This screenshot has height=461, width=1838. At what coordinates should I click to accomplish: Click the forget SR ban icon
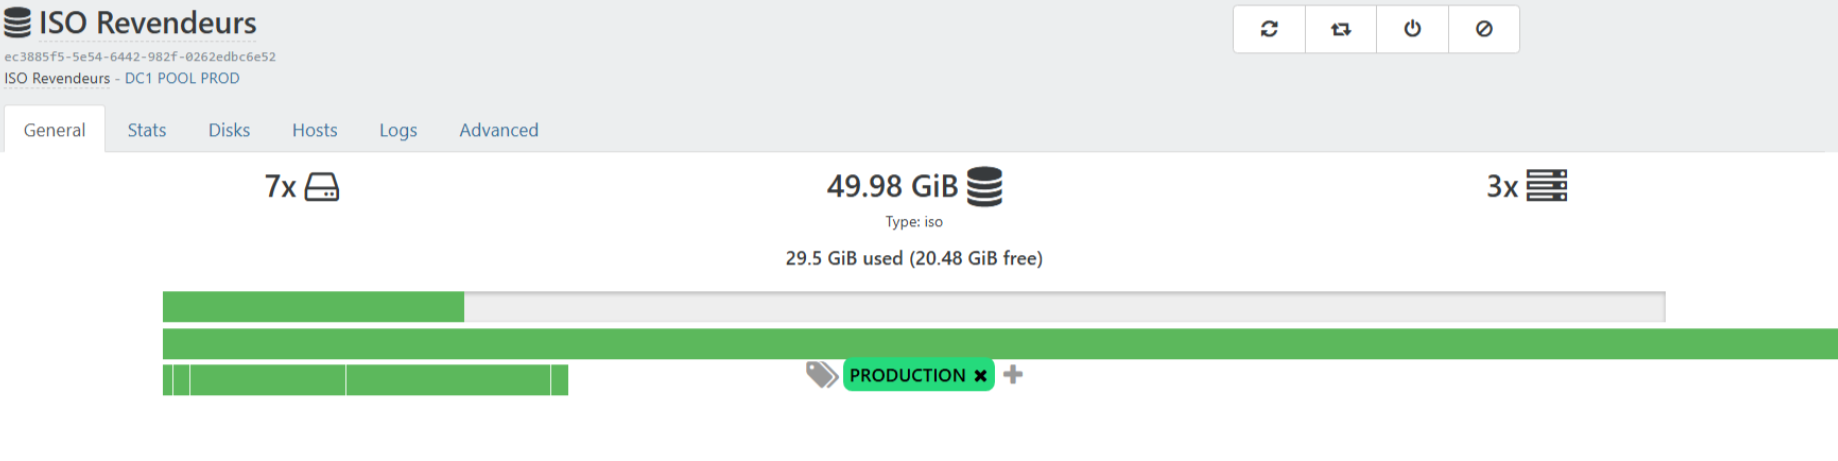(1484, 29)
